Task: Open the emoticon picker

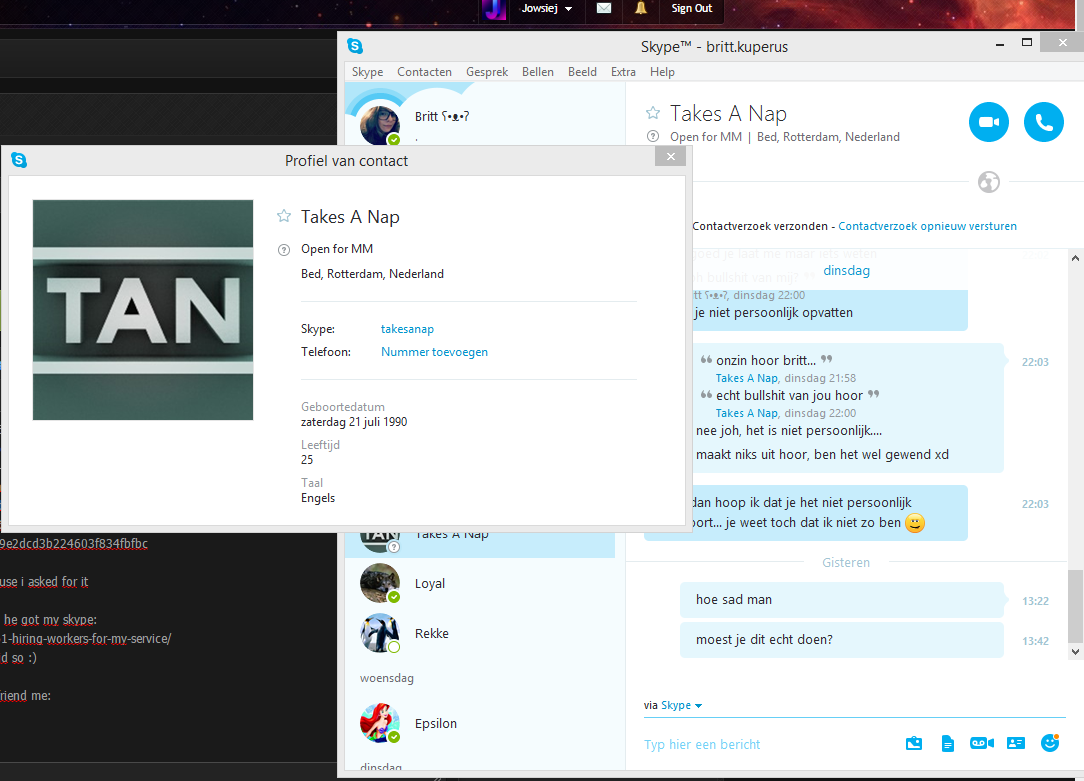Action: pyautogui.click(x=1050, y=743)
